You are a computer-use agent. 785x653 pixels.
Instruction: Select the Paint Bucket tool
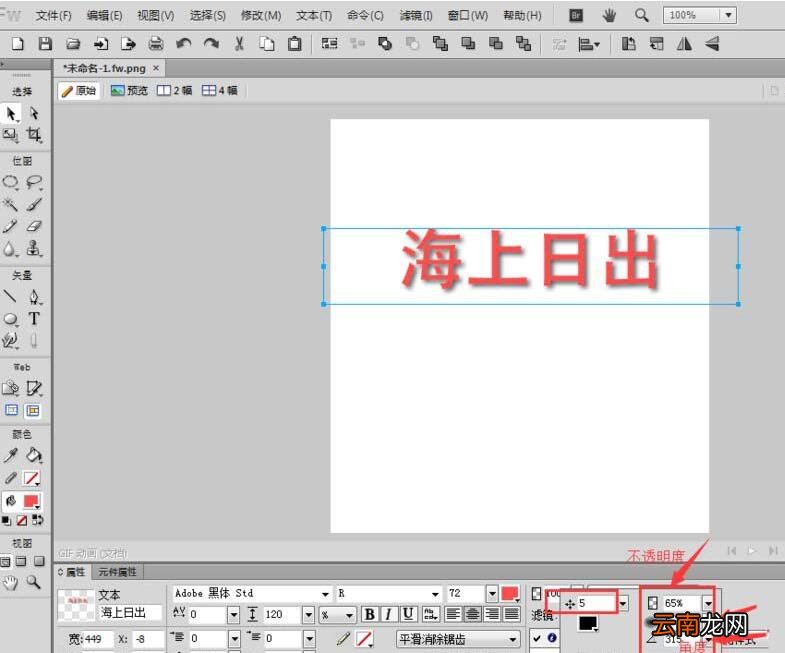pyautogui.click(x=34, y=455)
